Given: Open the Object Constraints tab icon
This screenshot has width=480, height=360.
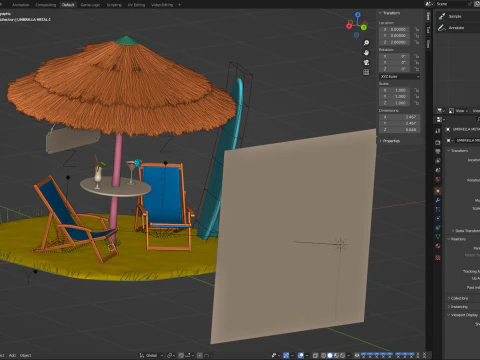Looking at the screenshot, I should point(438,227).
